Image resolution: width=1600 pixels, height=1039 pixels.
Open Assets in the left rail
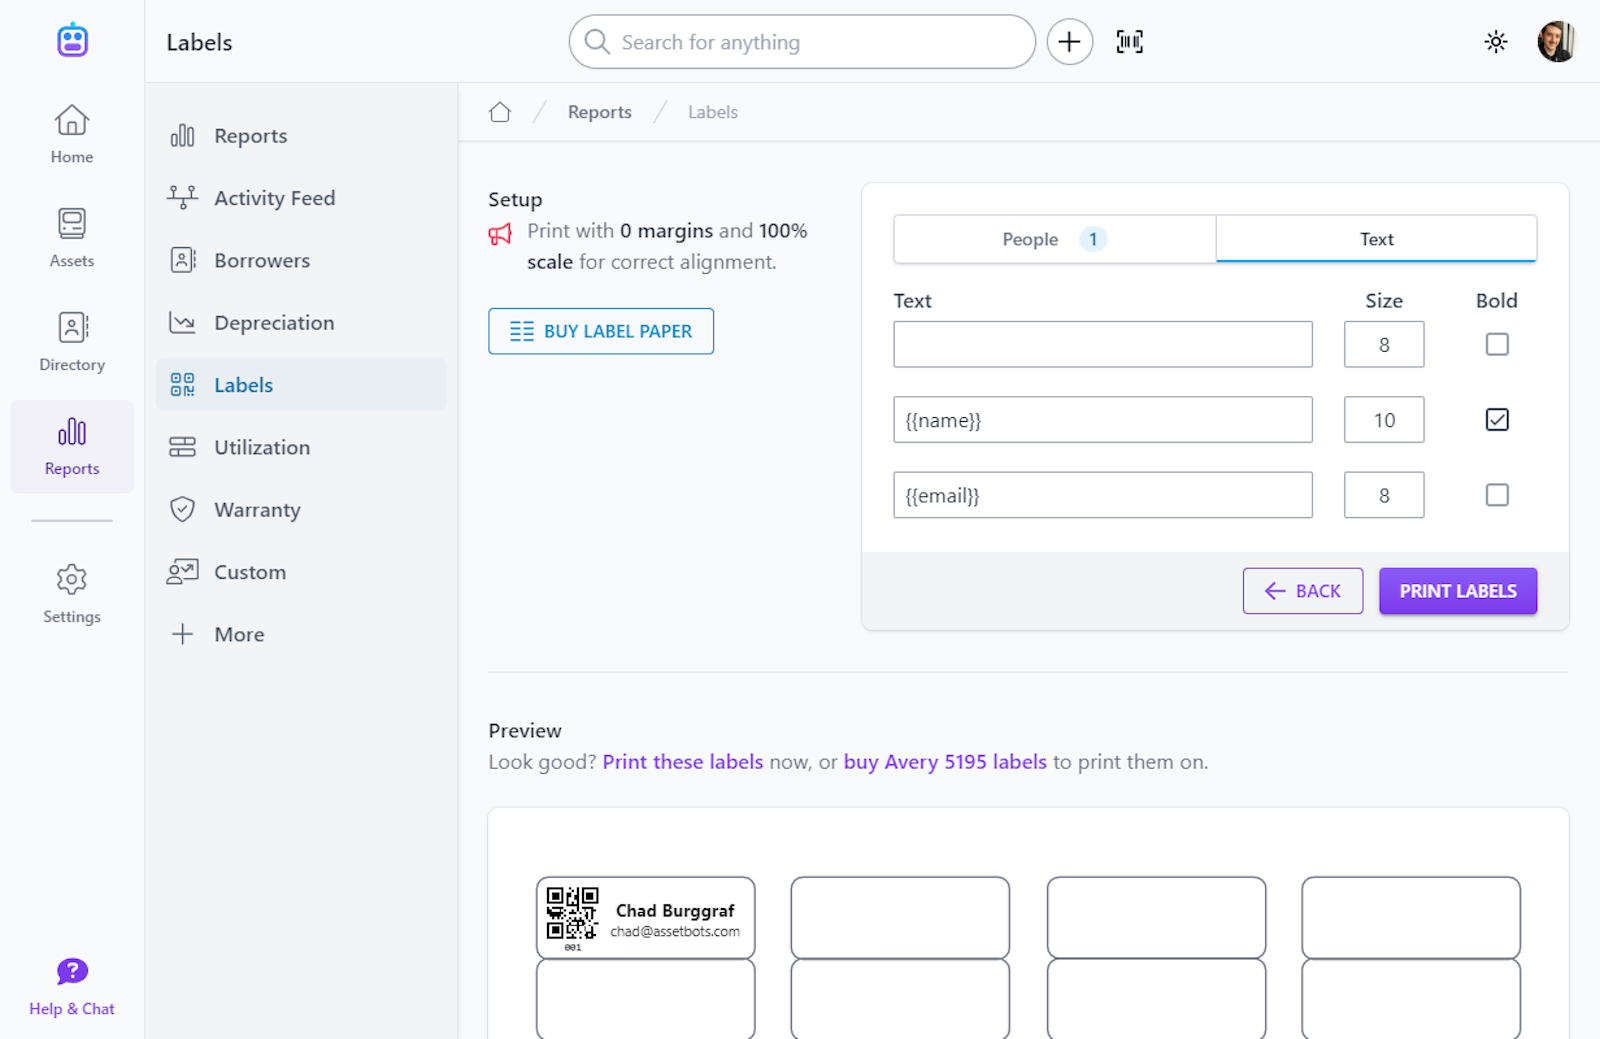click(72, 238)
